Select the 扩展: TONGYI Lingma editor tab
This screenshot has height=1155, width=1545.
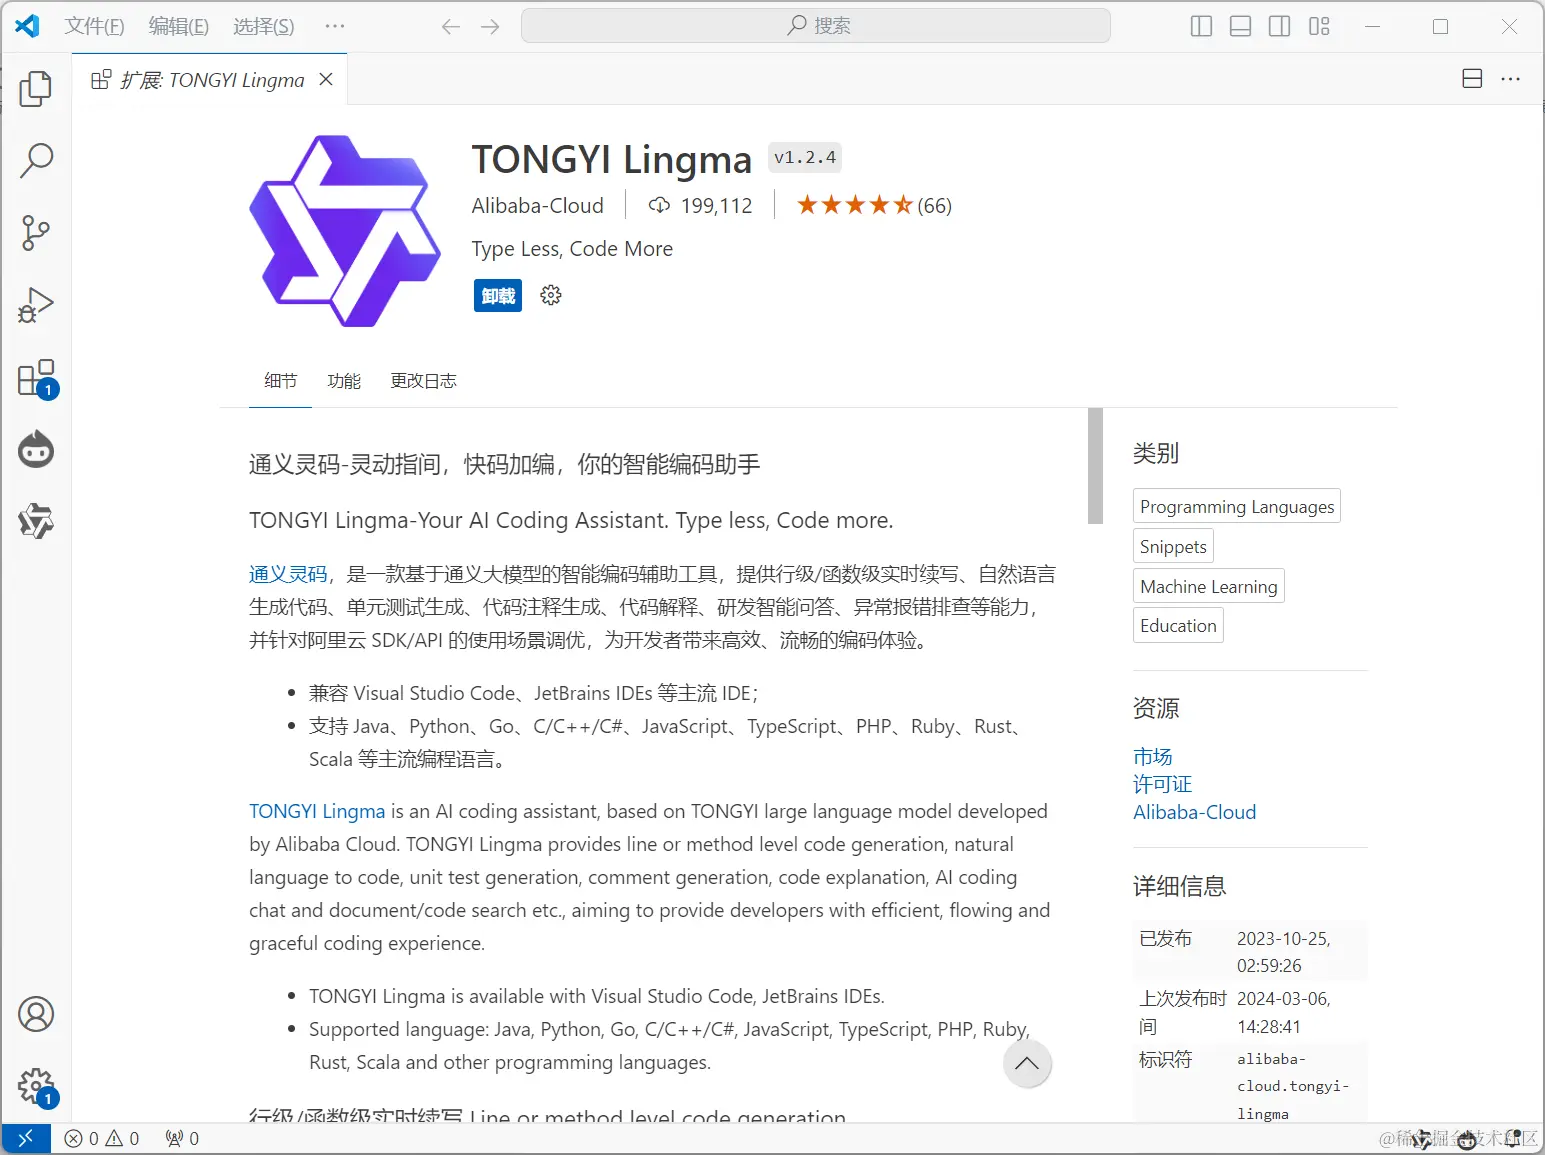click(212, 79)
